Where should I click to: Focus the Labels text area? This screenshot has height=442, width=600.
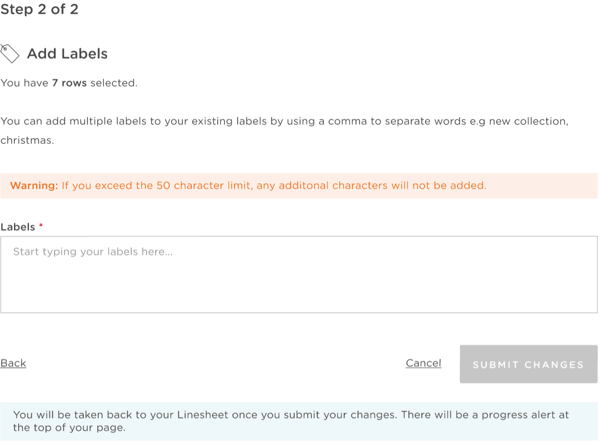[x=299, y=274]
